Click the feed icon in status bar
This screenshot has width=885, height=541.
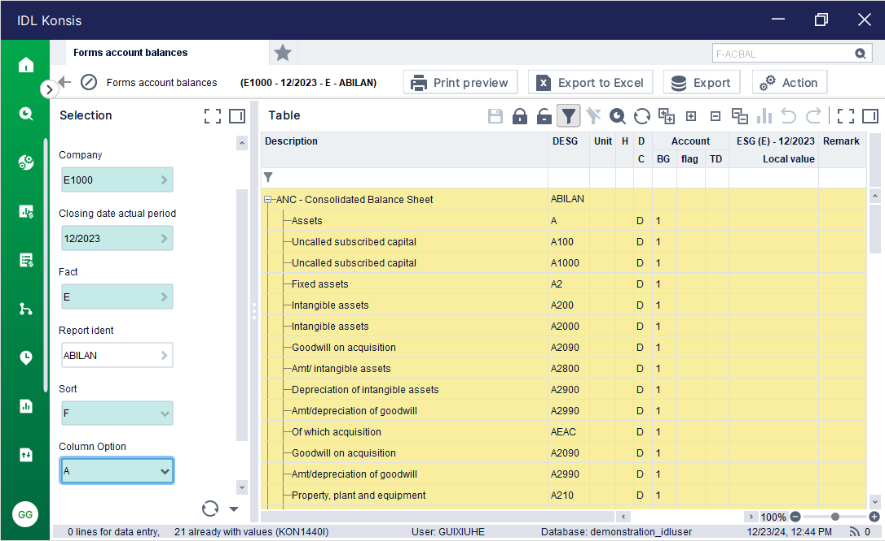coord(854,531)
